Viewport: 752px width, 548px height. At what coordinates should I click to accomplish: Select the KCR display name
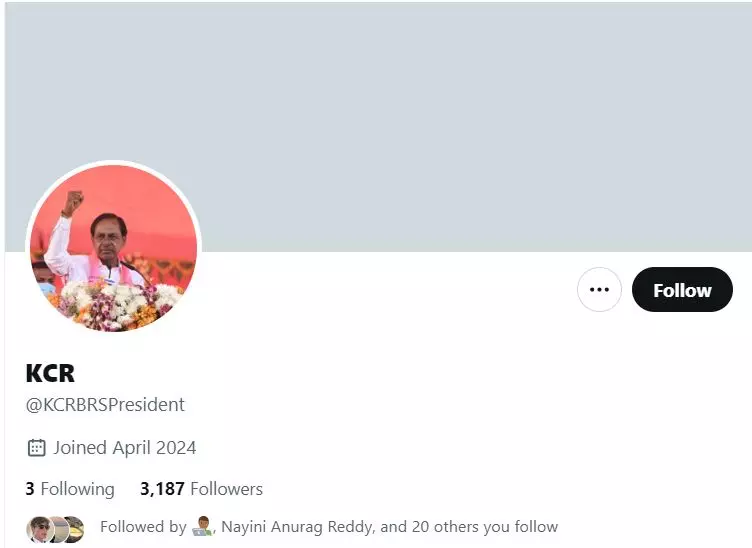[50, 373]
